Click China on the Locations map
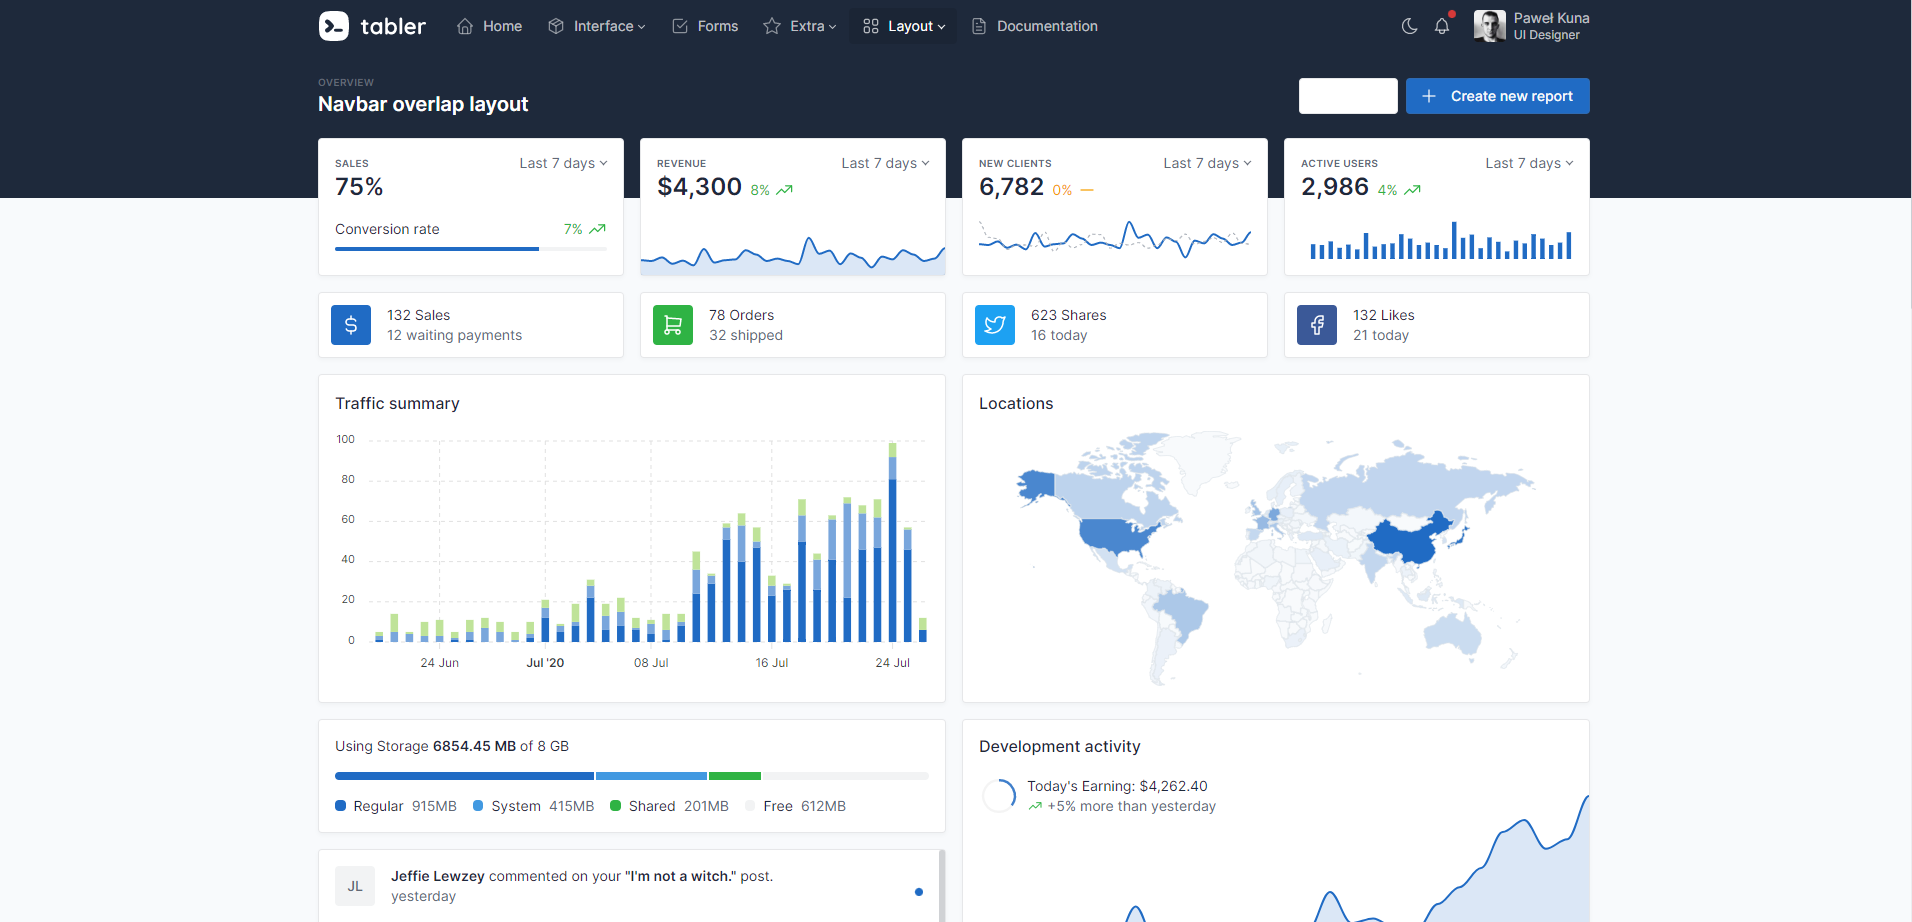This screenshot has width=1912, height=922. coord(1408,543)
